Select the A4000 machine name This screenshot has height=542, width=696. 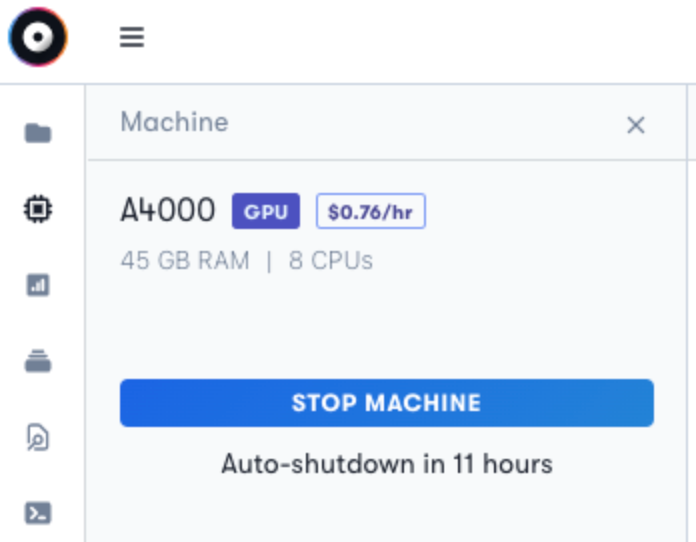[x=168, y=210]
